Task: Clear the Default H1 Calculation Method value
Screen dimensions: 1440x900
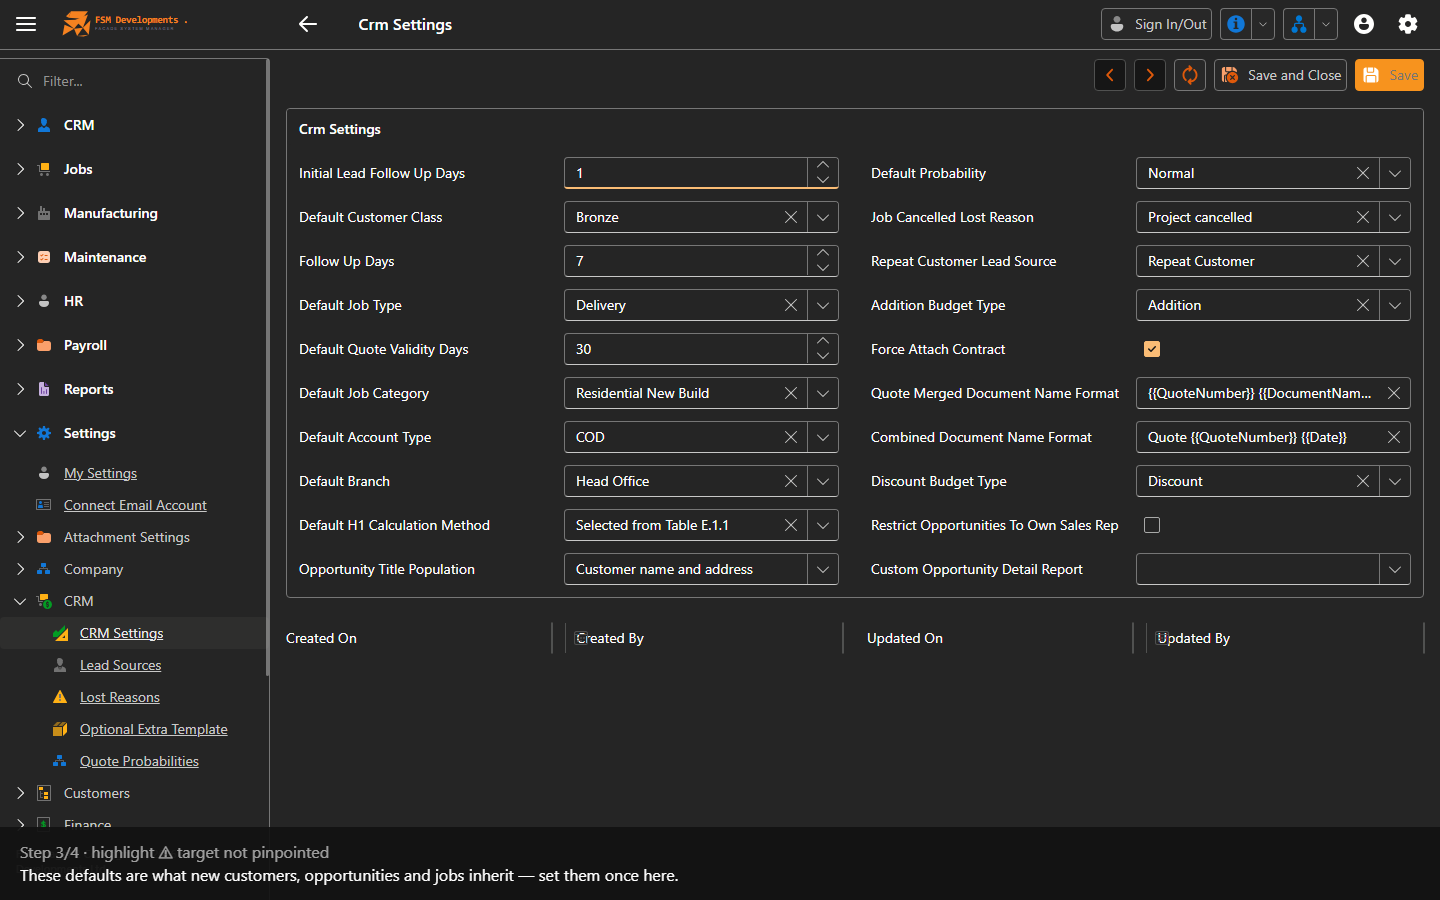Action: click(791, 525)
